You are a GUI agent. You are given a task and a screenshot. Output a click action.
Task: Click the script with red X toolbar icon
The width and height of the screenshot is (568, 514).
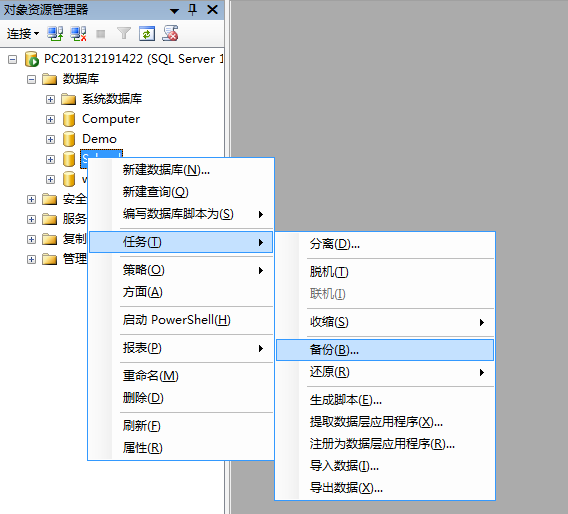click(170, 33)
